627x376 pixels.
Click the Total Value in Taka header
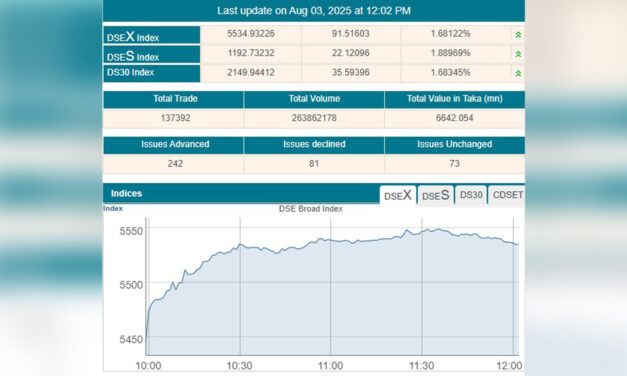pyautogui.click(x=455, y=99)
